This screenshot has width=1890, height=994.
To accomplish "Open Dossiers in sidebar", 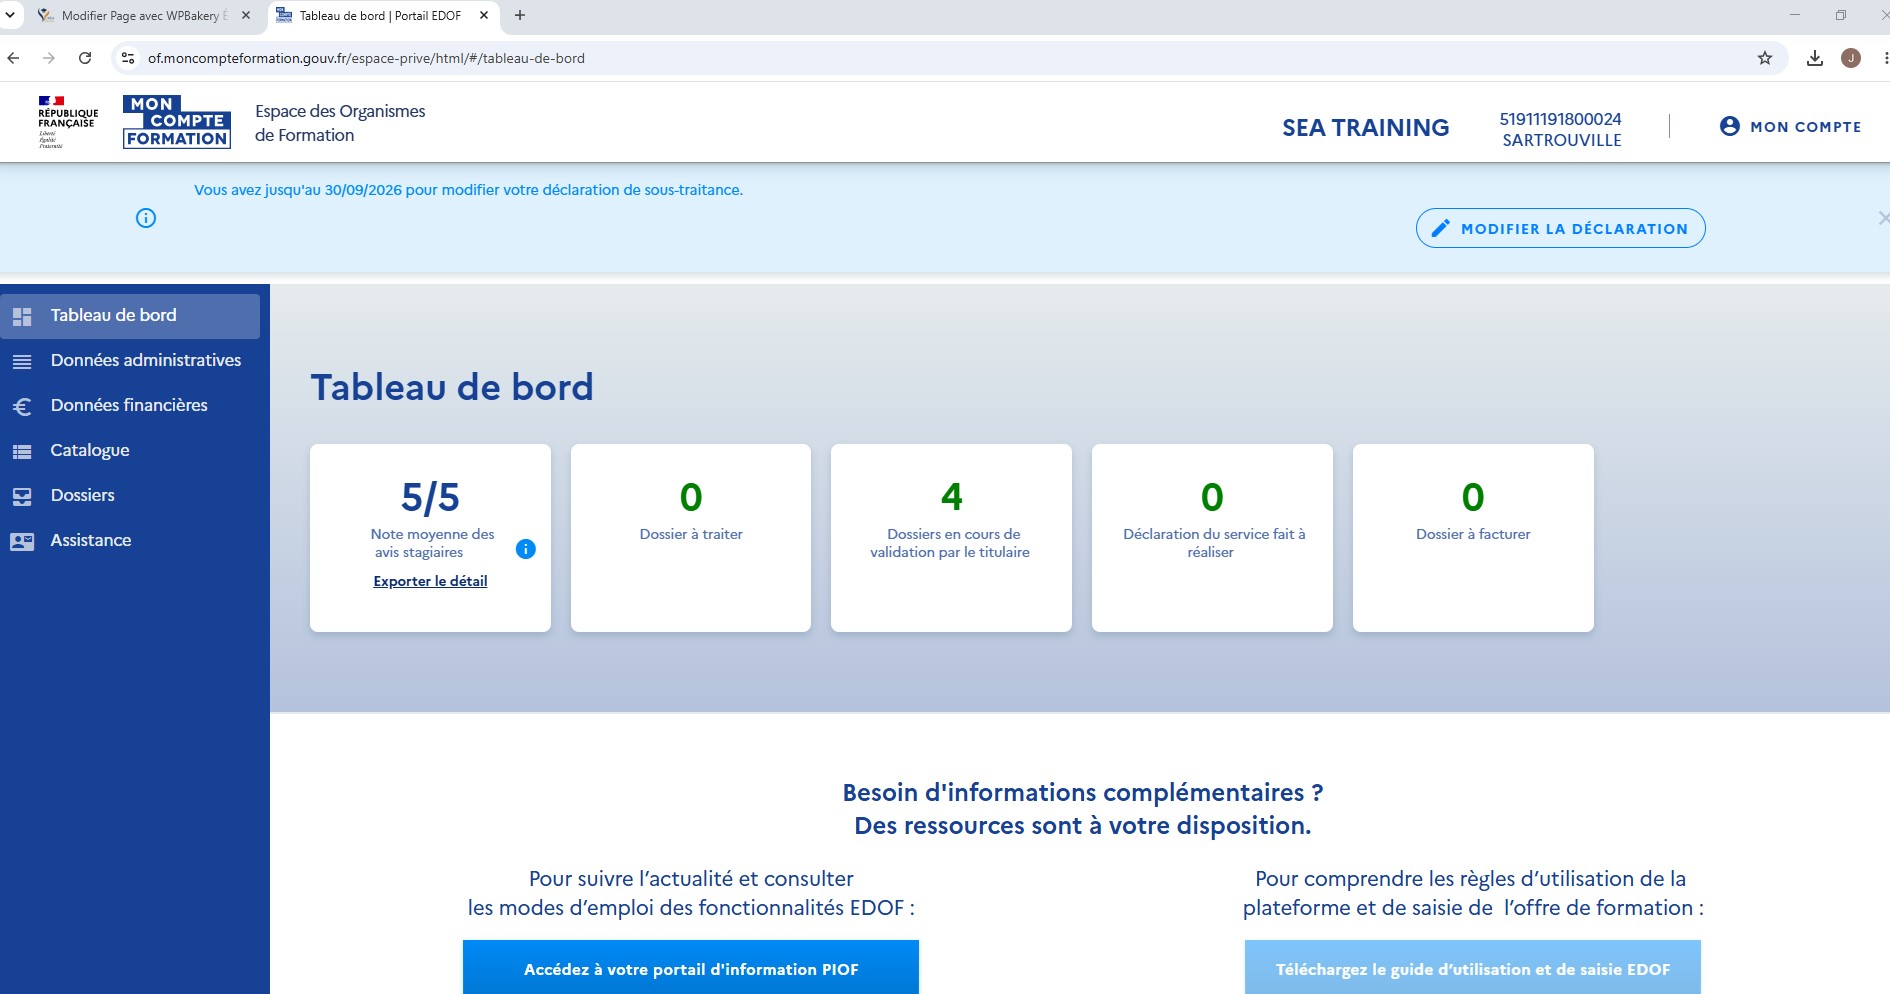I will click(83, 495).
